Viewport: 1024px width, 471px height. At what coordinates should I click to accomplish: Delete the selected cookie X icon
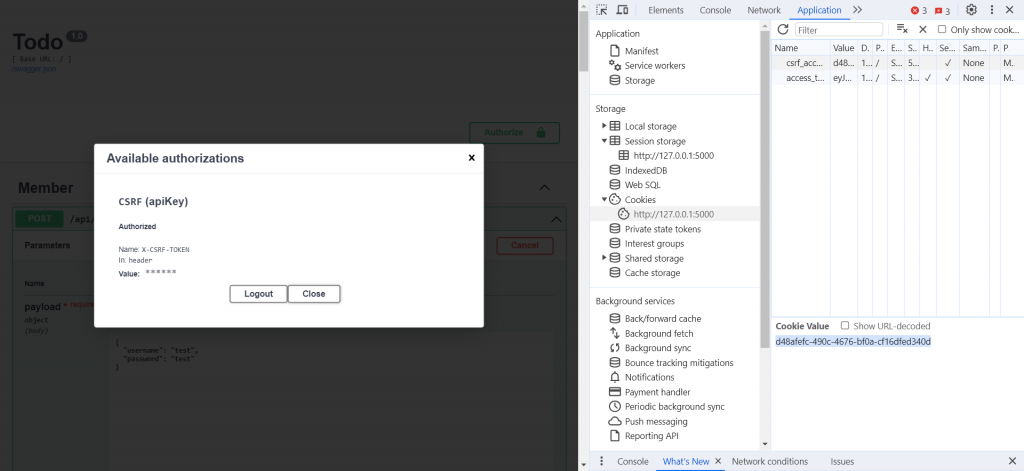coord(923,29)
